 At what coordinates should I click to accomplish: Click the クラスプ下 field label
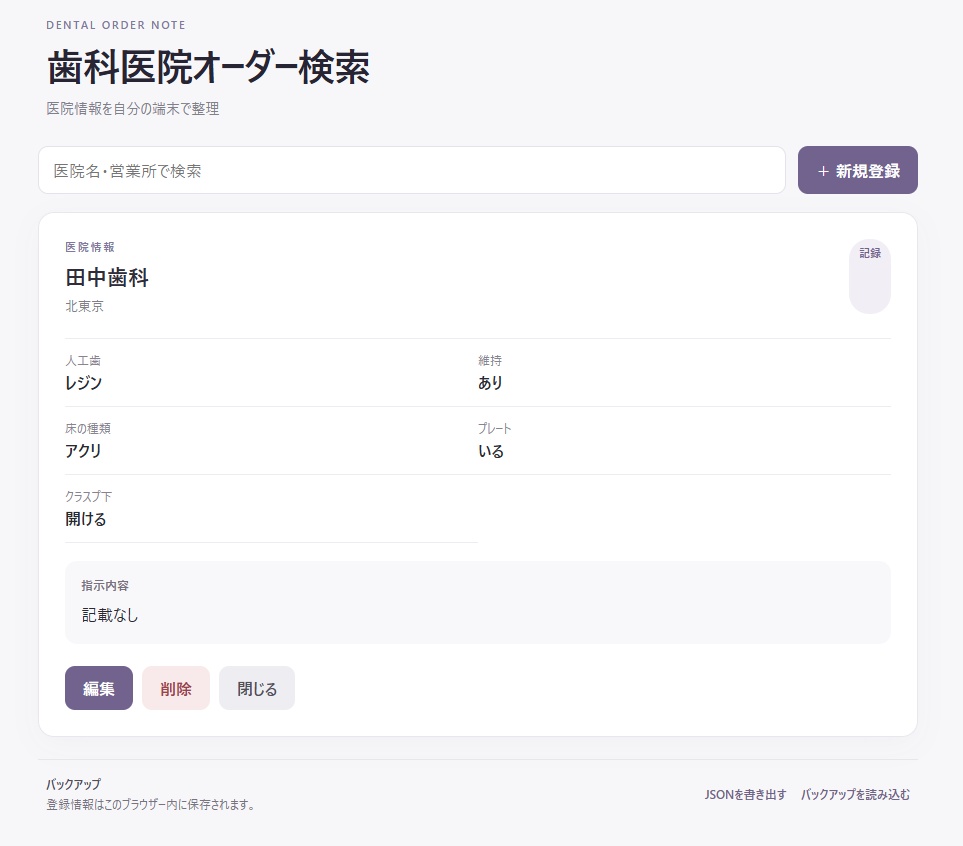[x=88, y=496]
